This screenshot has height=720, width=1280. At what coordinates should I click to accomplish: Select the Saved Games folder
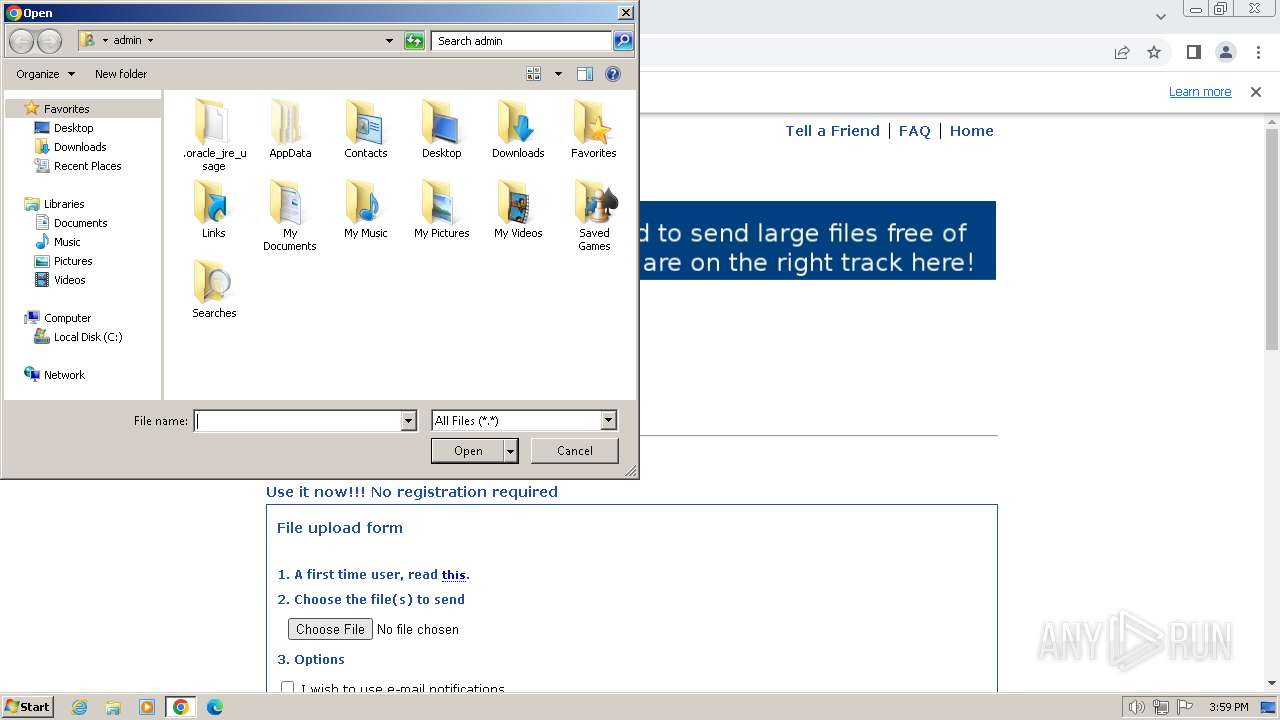tap(594, 214)
